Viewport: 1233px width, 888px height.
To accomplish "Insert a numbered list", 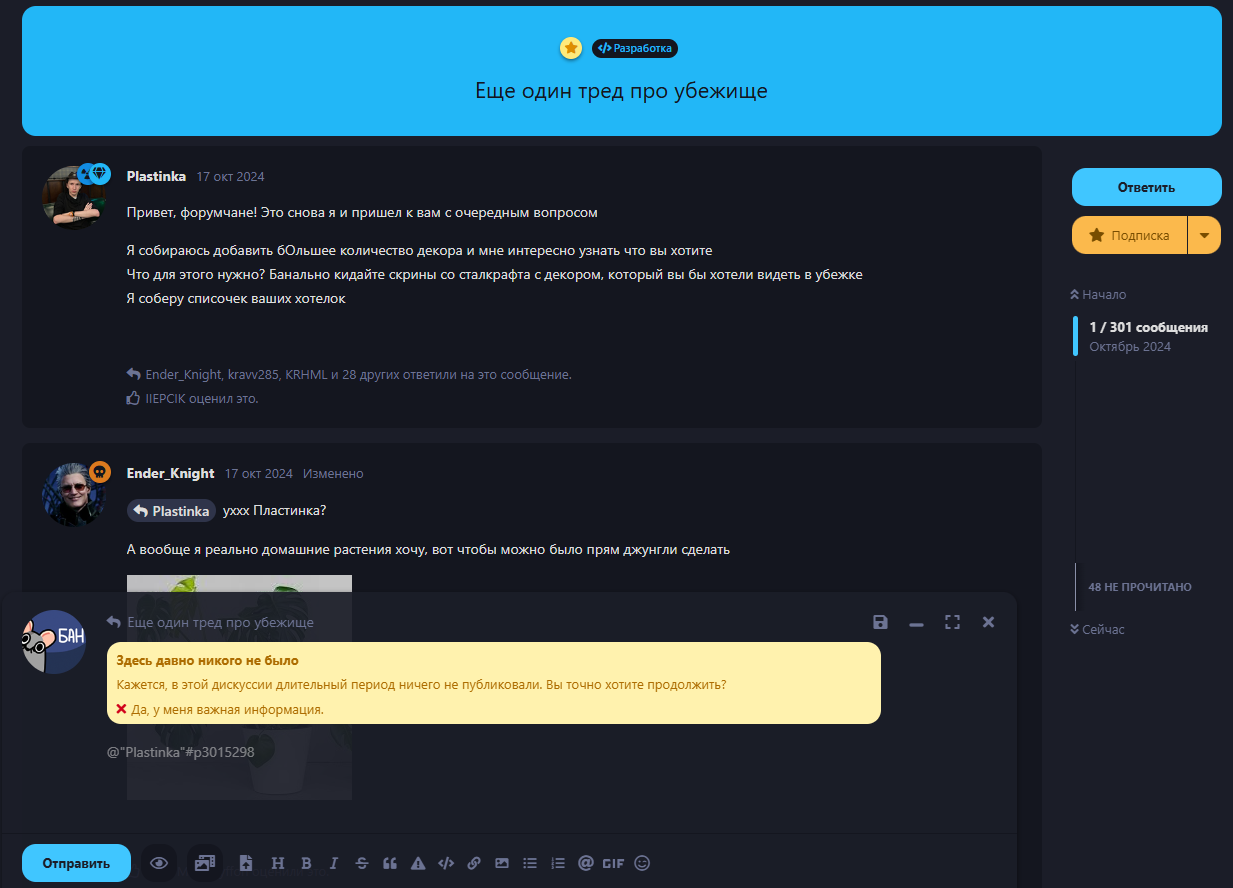I will pos(558,863).
